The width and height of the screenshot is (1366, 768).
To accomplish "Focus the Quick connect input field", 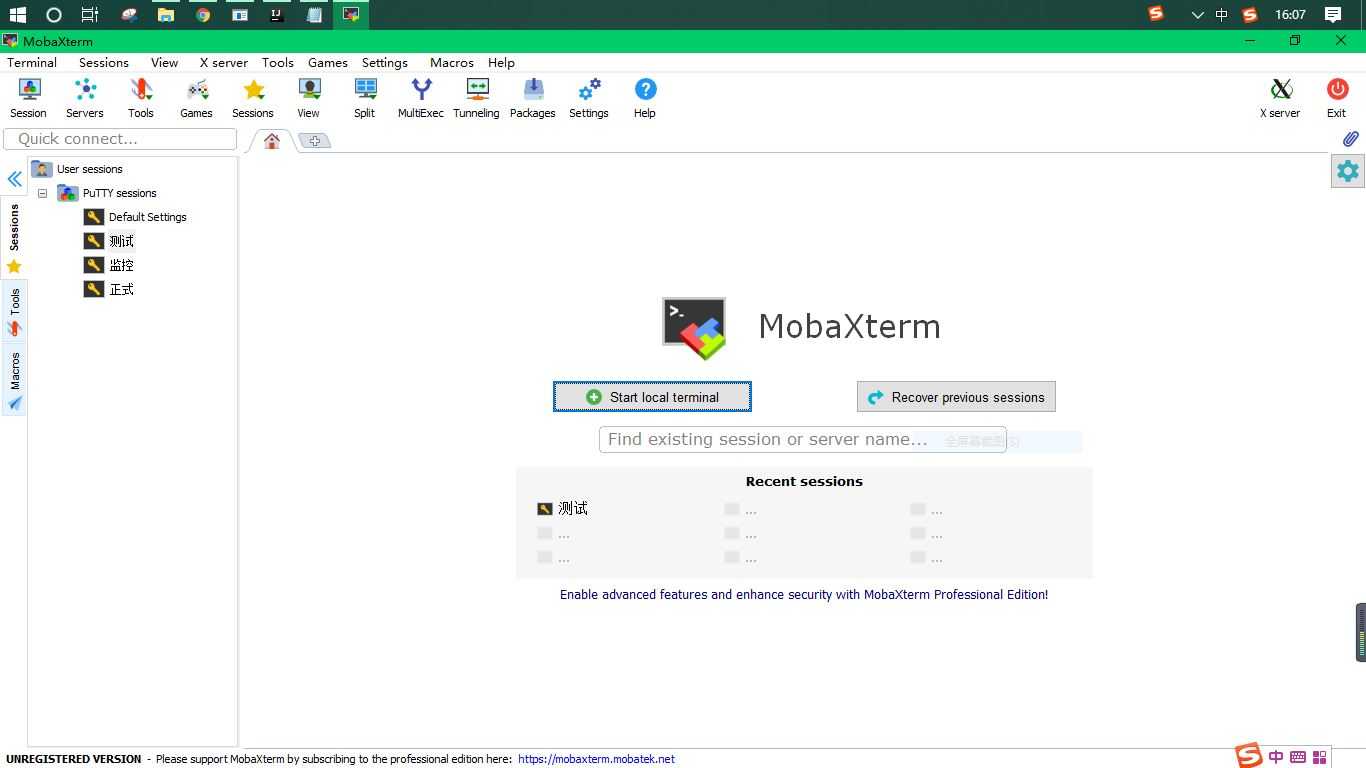I will (120, 139).
